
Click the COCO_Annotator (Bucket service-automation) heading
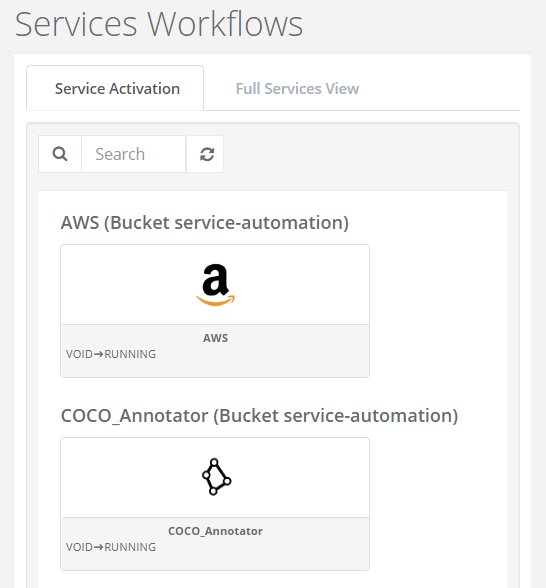coord(260,416)
